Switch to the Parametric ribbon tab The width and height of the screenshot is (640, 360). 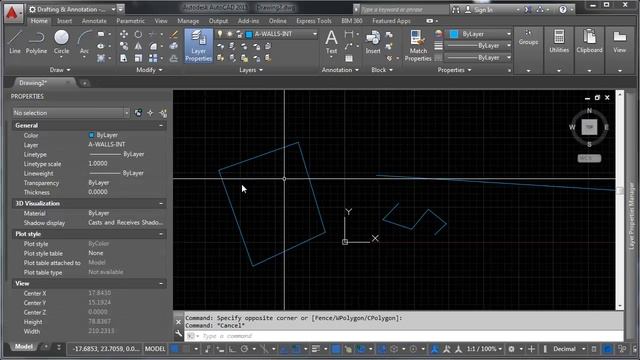click(130, 21)
